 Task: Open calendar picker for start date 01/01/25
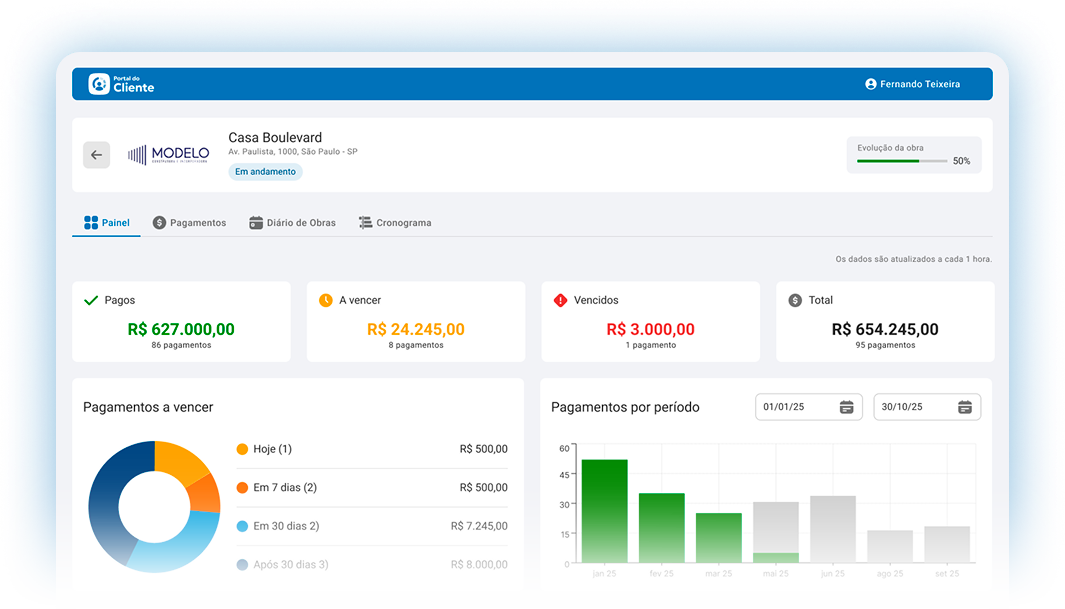click(846, 407)
